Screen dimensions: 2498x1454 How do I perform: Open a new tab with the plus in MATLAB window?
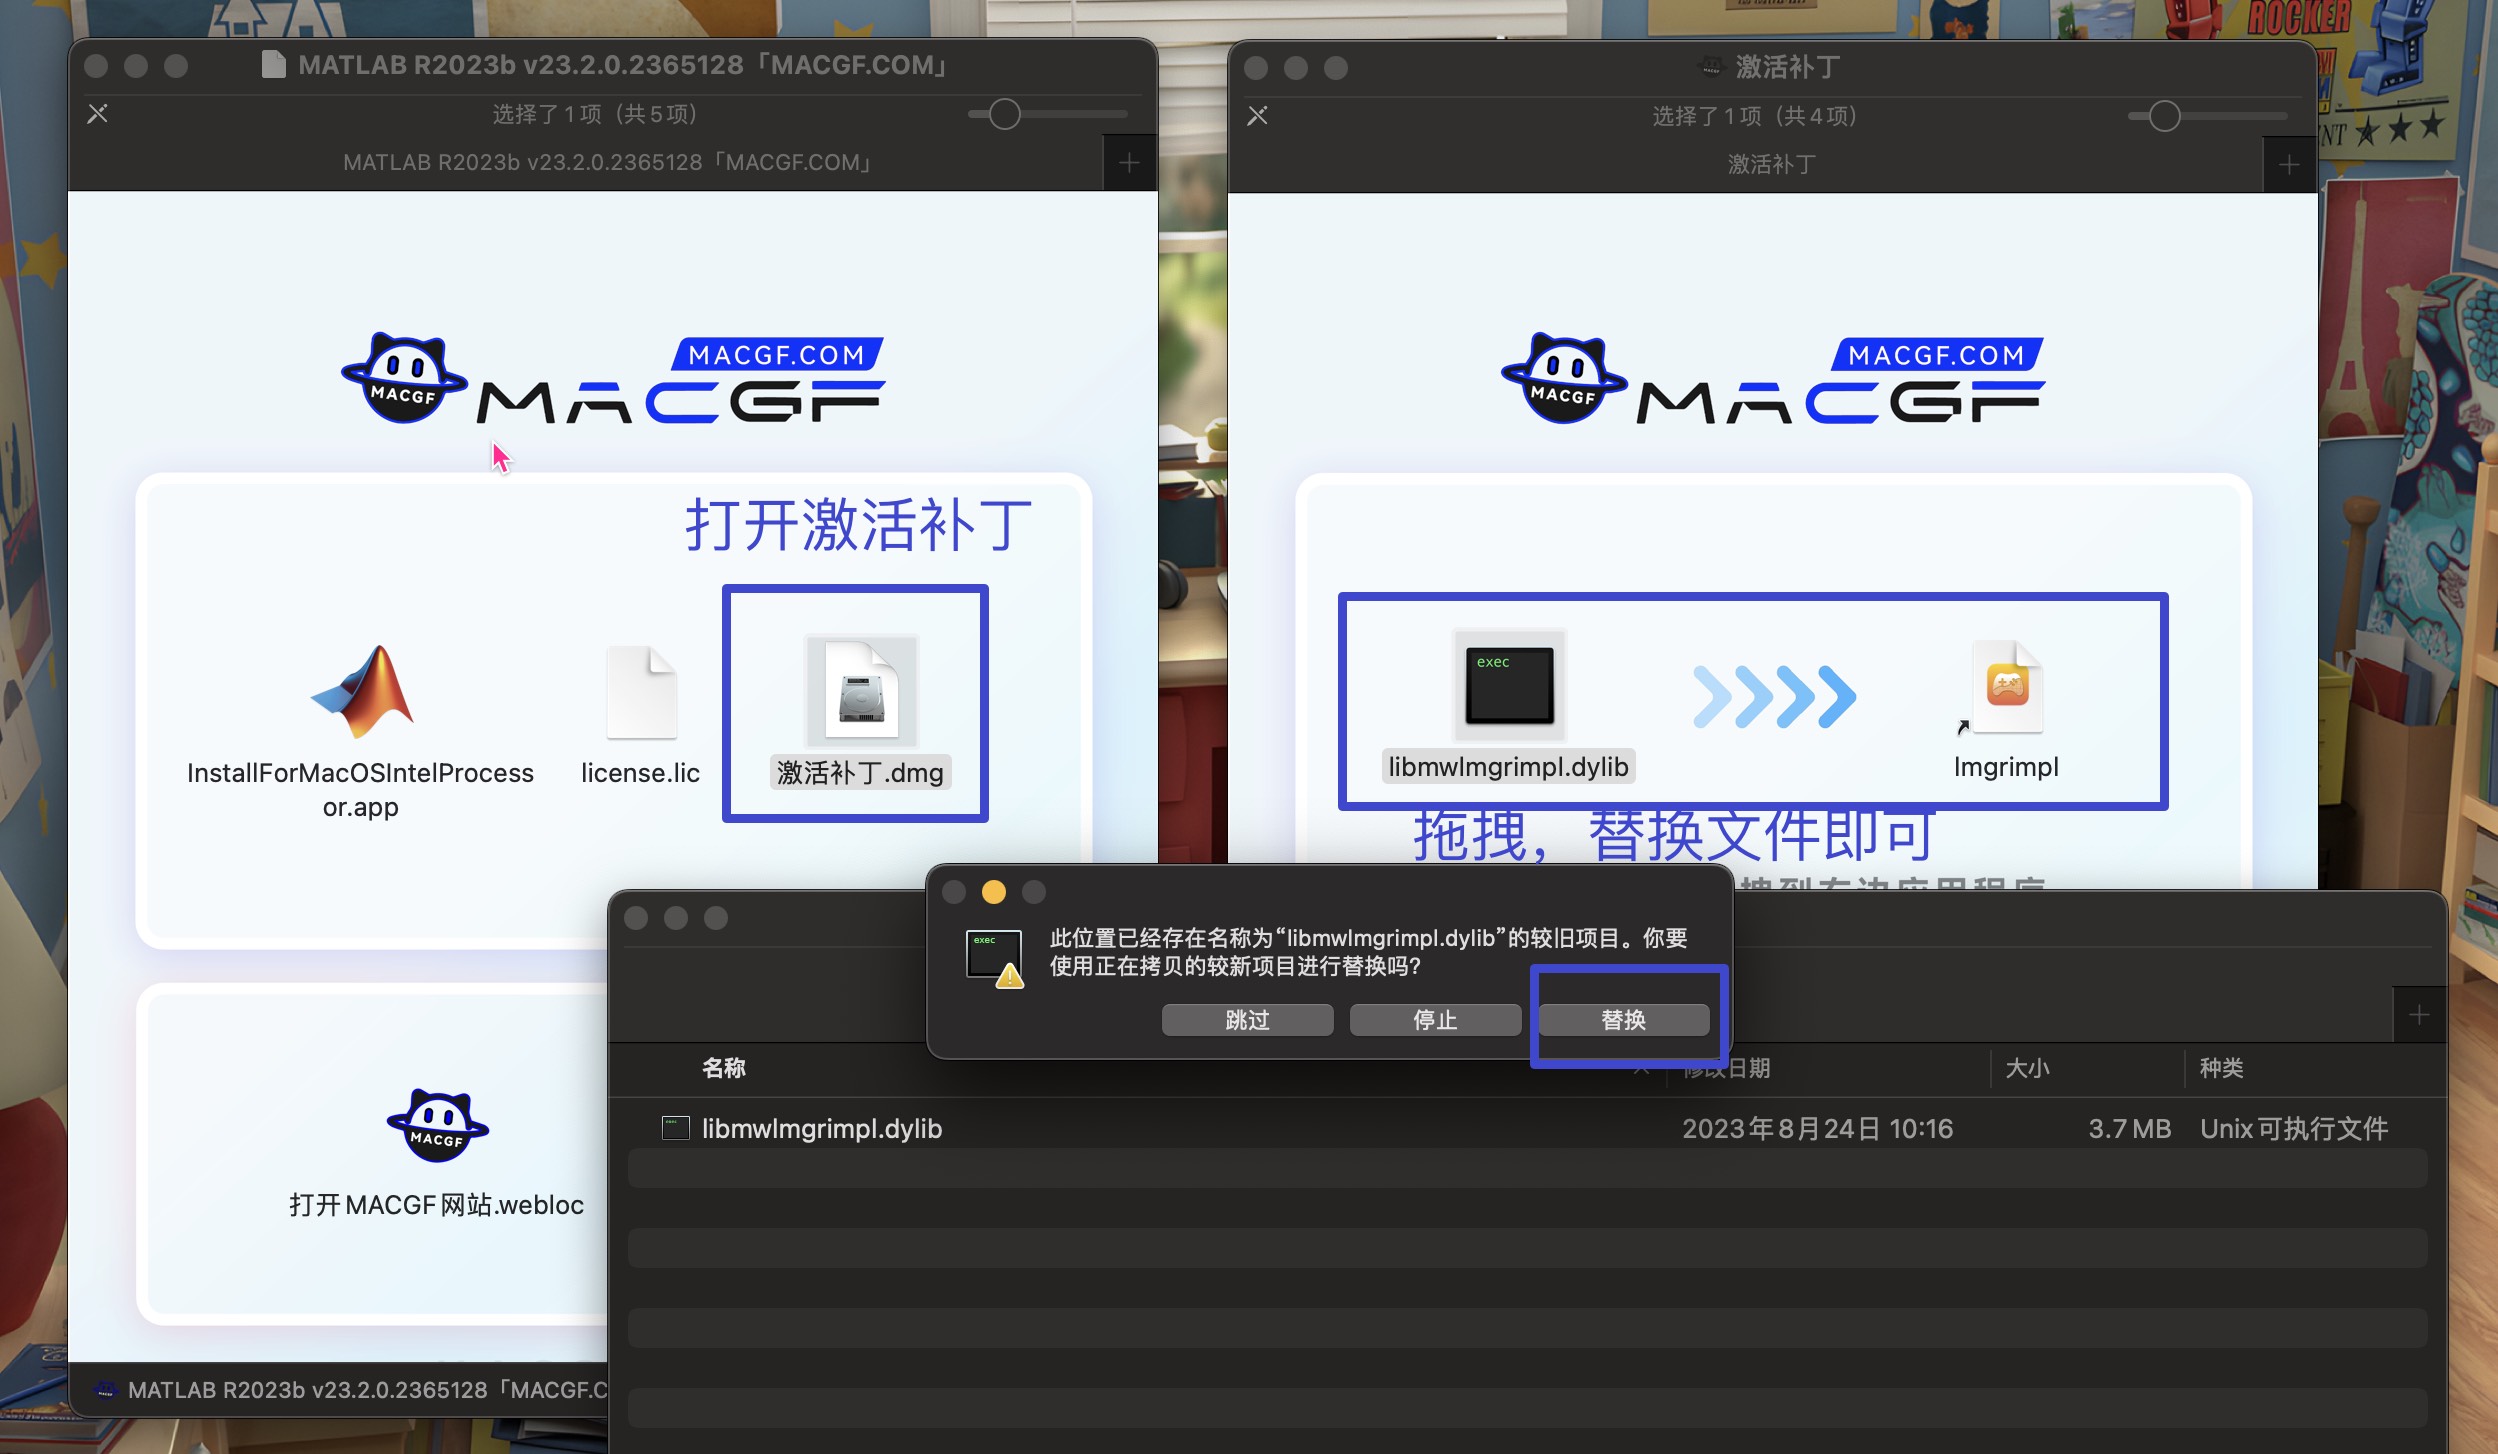click(x=1128, y=161)
